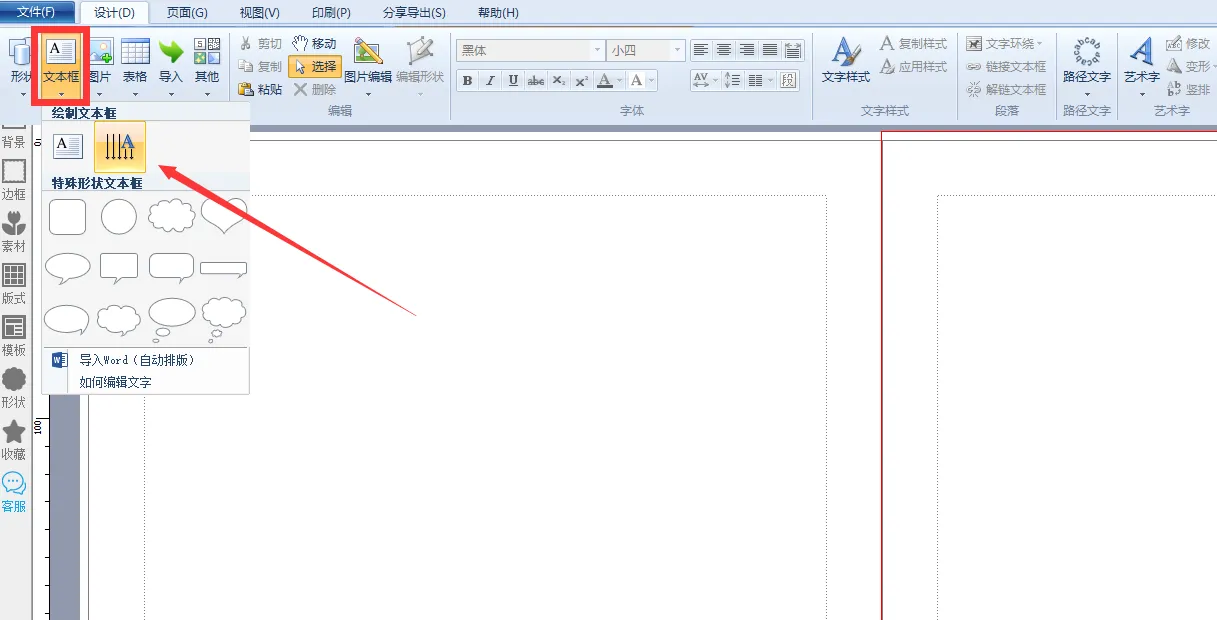The height and width of the screenshot is (620, 1217).
Task: Toggle bold text formatting
Action: point(467,81)
